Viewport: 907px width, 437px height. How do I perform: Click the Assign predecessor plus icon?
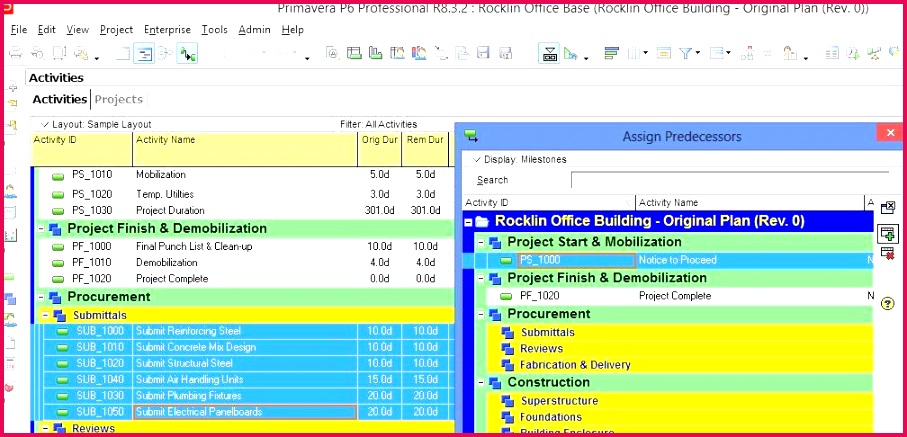(x=887, y=233)
